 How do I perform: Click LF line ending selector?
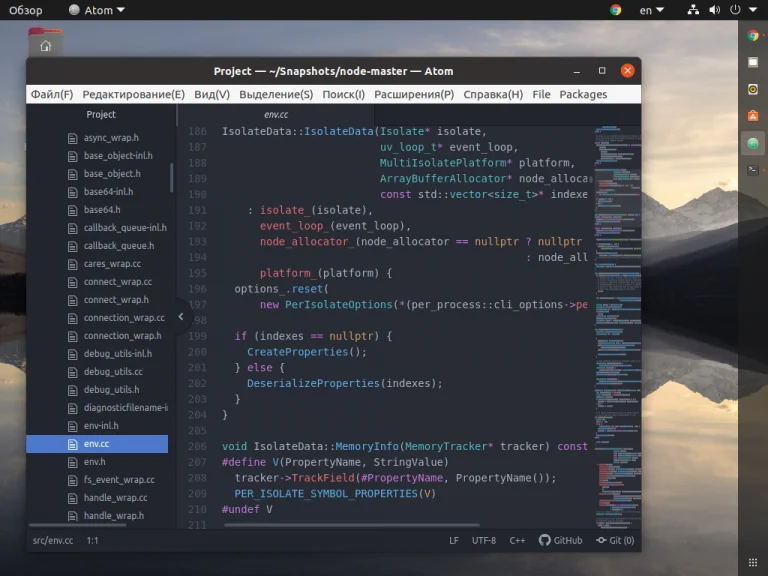coord(454,540)
